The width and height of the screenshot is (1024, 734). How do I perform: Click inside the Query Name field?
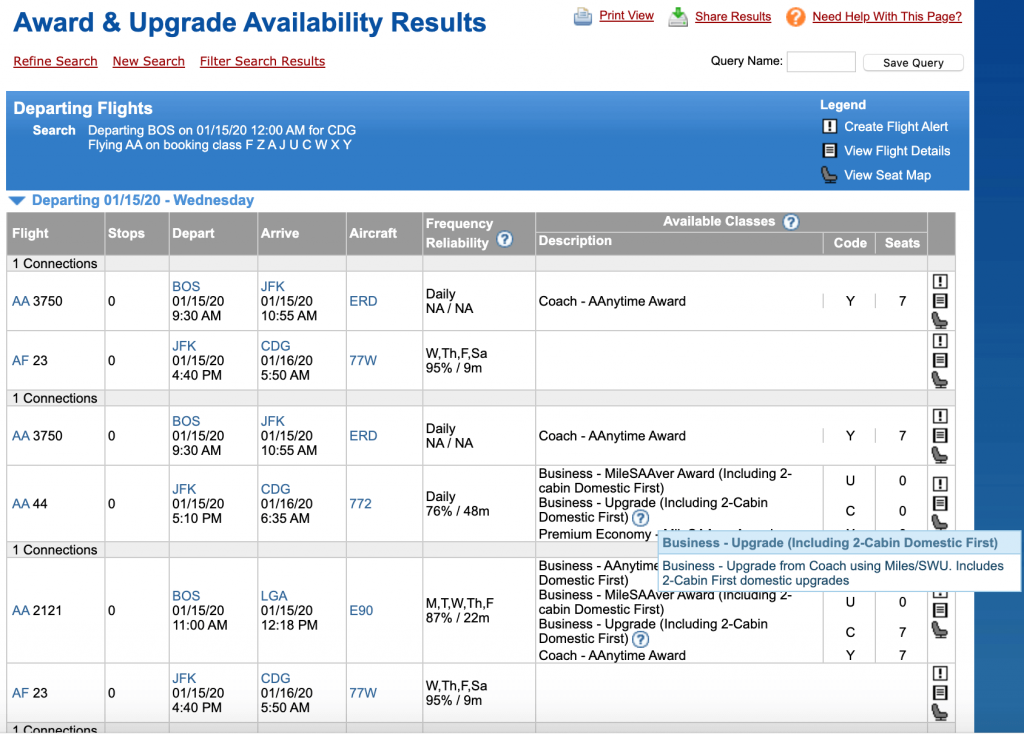[820, 62]
